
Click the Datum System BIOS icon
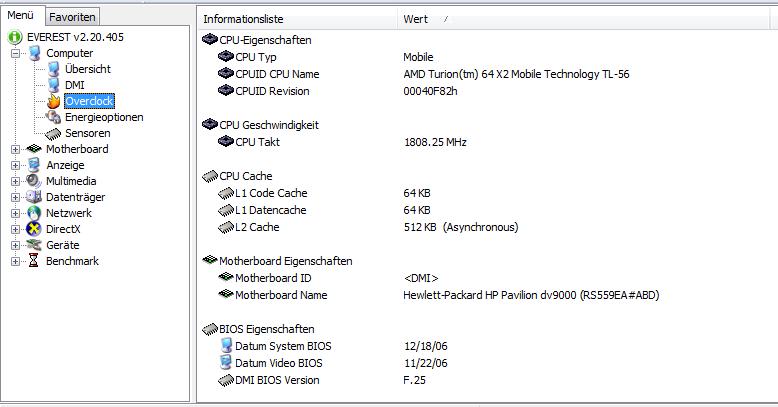(226, 345)
